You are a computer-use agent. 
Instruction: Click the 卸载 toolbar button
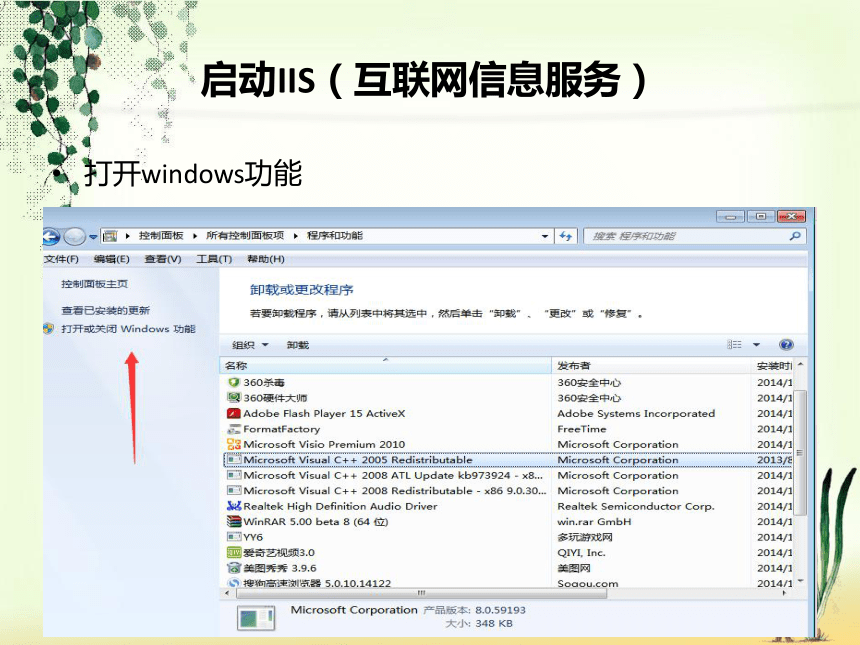[x=297, y=345]
